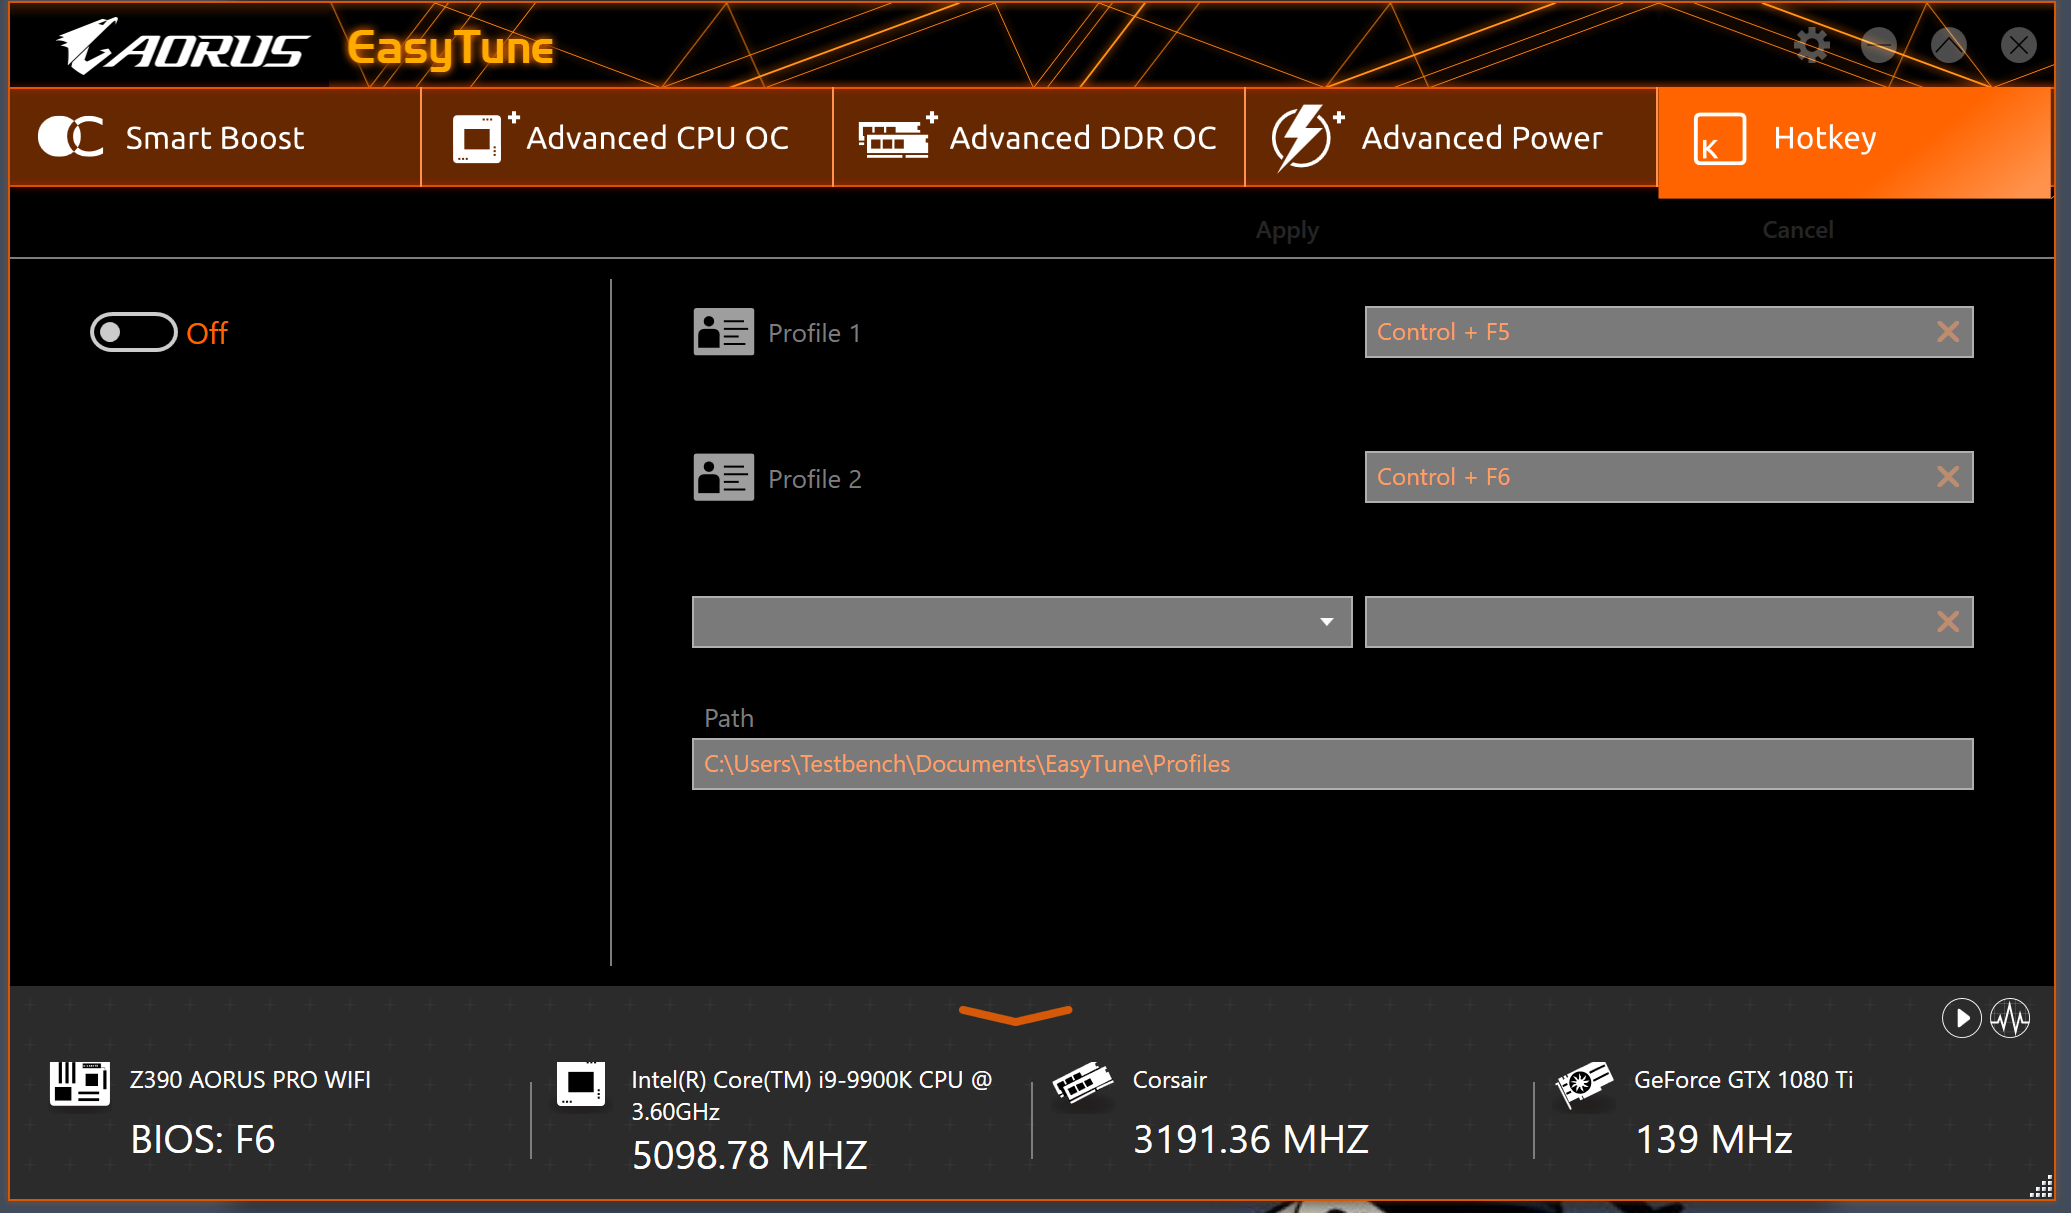Go to the Advanced Power tab

(1451, 138)
